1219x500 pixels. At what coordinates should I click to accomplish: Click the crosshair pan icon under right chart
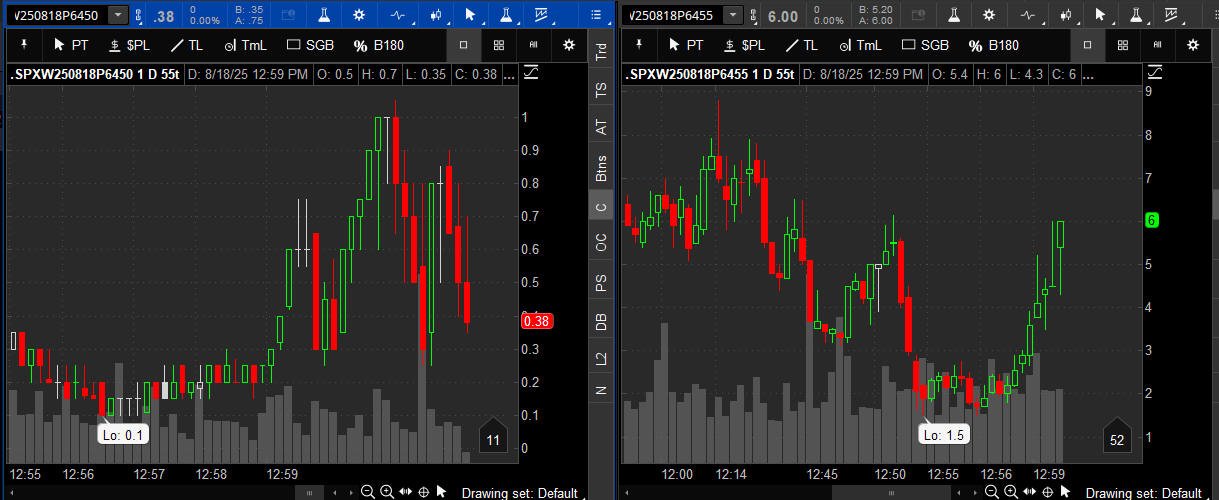(1047, 492)
